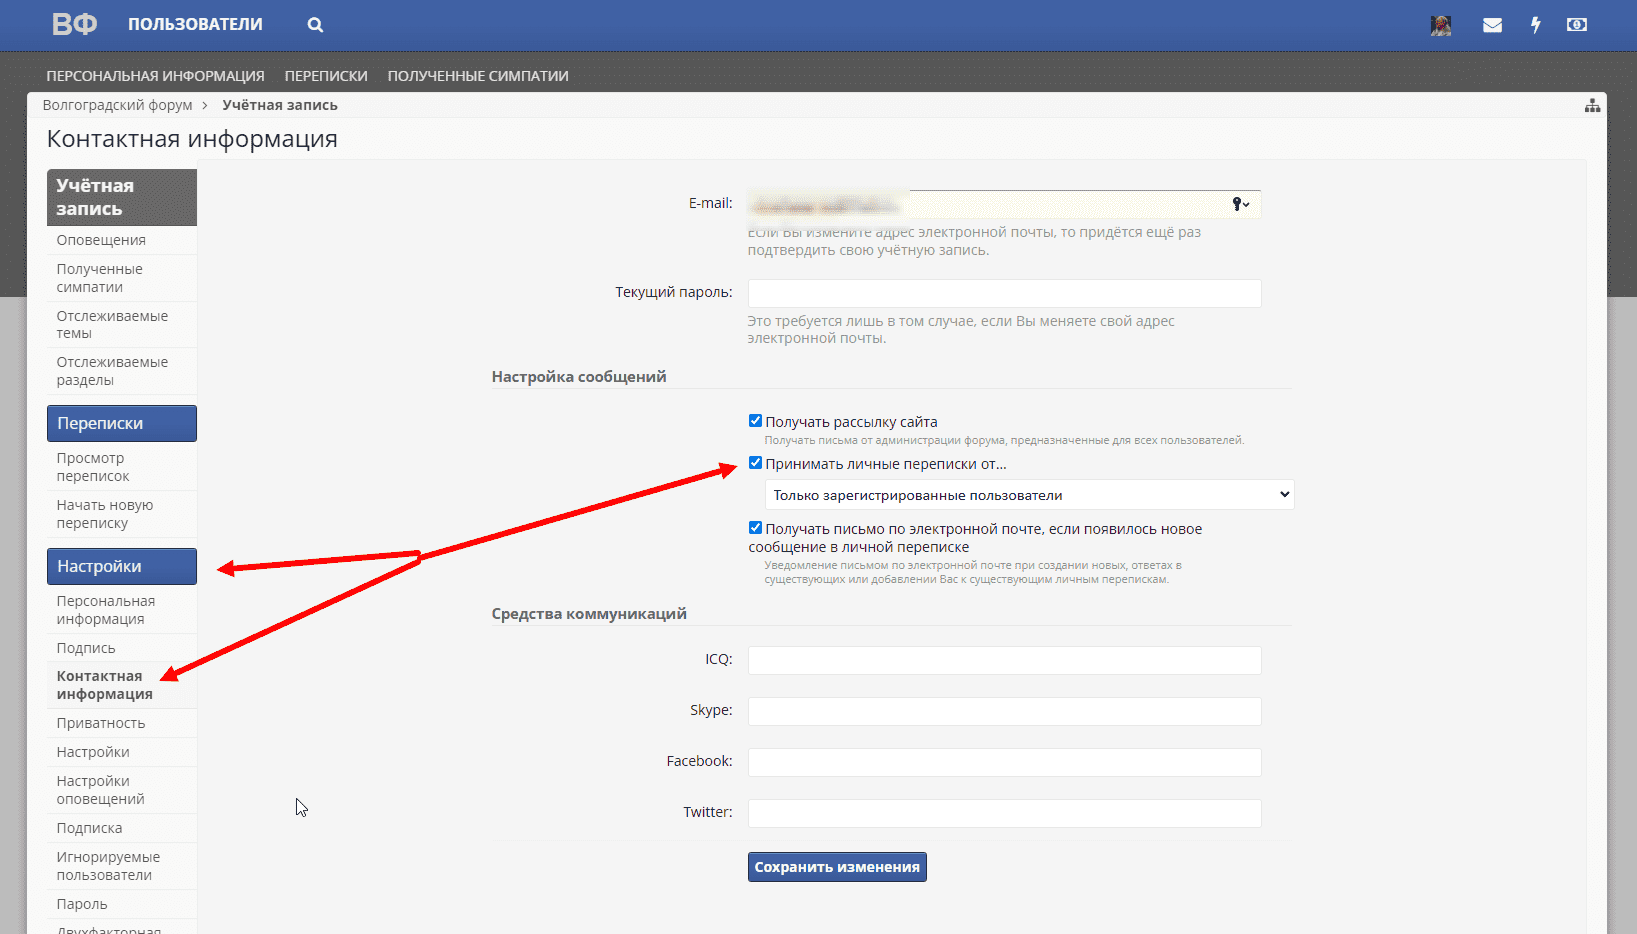
Task: Disable email notification for new private messages
Action: pos(755,528)
